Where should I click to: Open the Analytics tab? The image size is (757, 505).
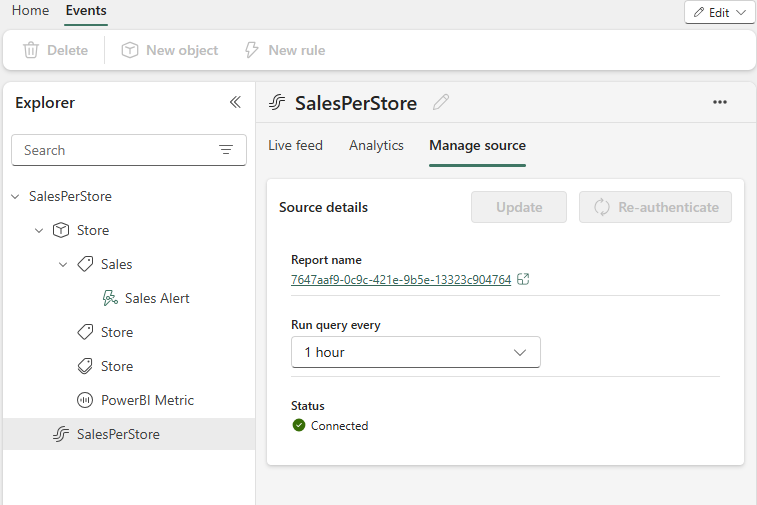376,145
